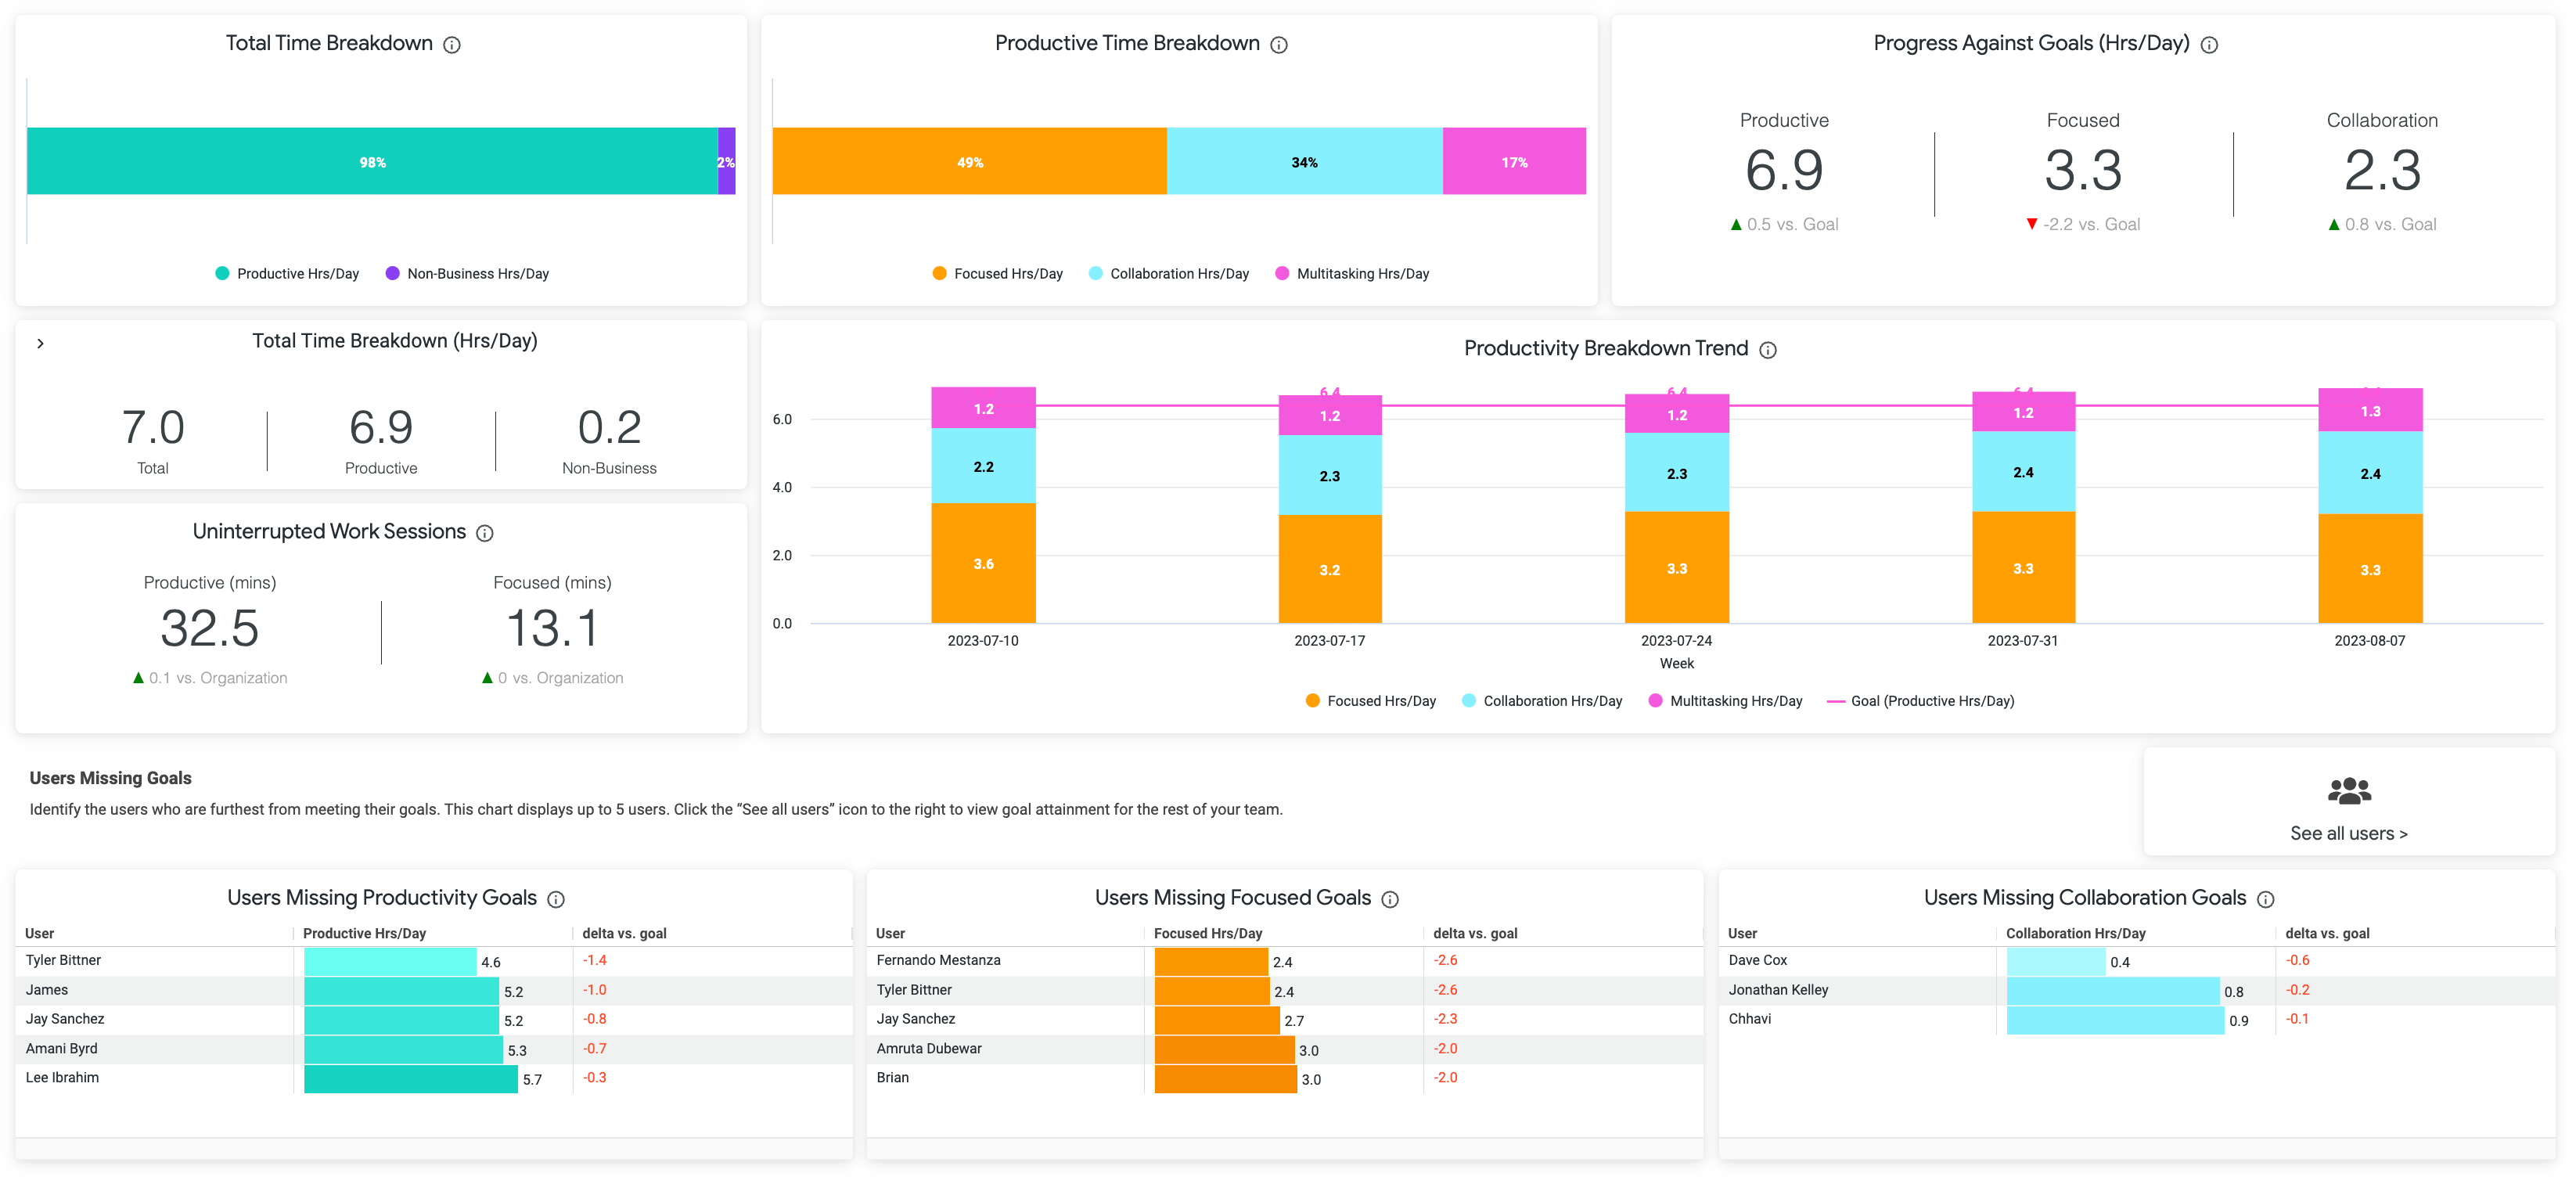Click the 2023-07-10 focused bar segment 3.6
The width and height of the screenshot is (2576, 1177).
click(x=983, y=564)
